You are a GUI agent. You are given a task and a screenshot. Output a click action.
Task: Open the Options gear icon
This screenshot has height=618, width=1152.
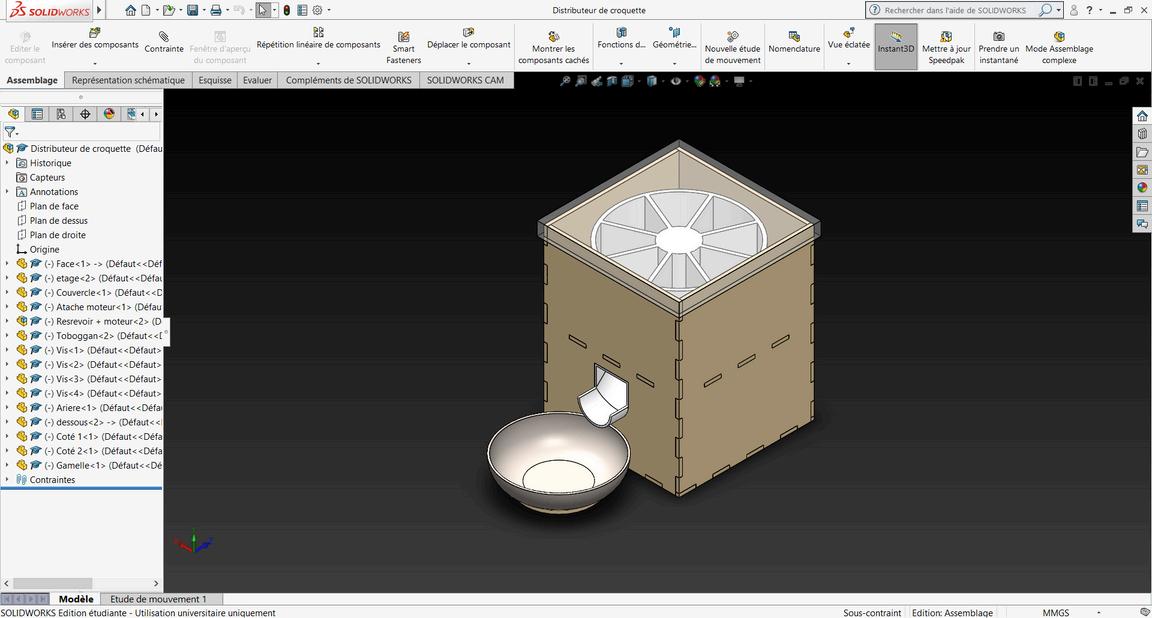tap(317, 10)
